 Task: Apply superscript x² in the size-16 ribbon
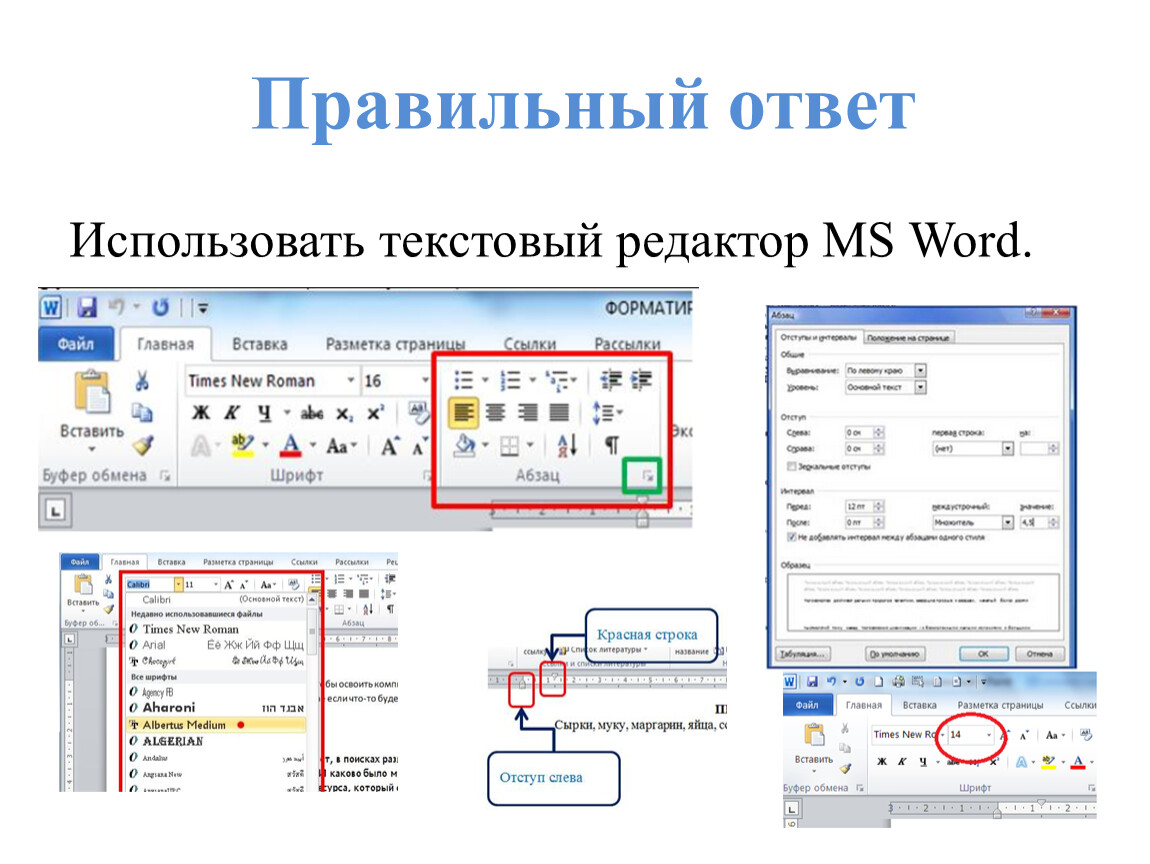tap(376, 412)
